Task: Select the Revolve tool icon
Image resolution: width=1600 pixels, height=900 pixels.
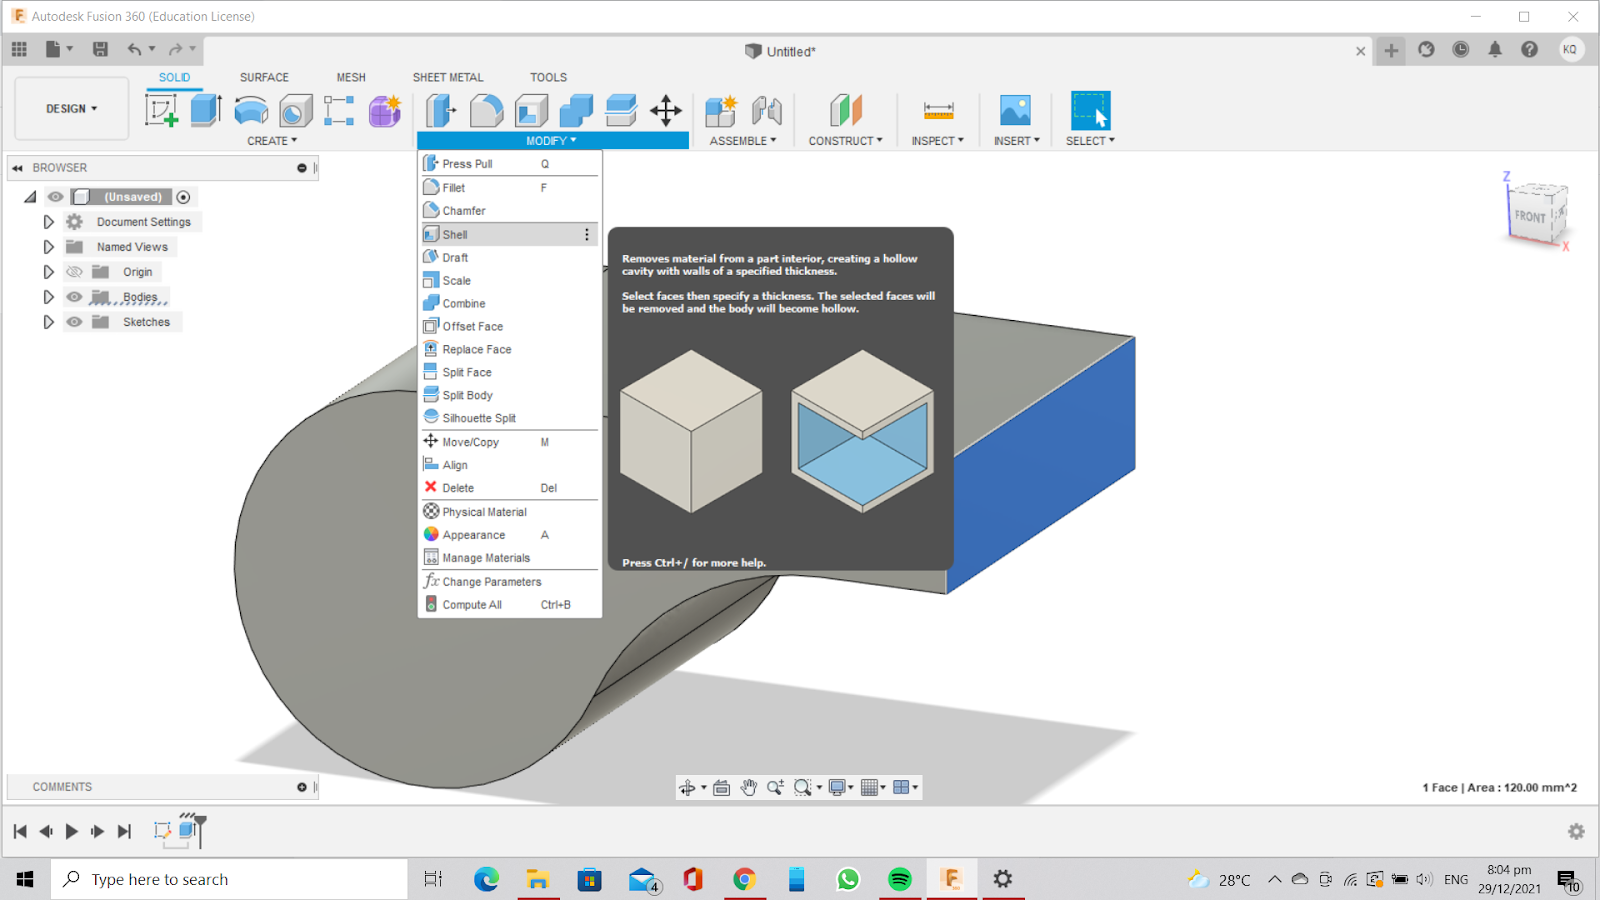Action: pos(251,110)
